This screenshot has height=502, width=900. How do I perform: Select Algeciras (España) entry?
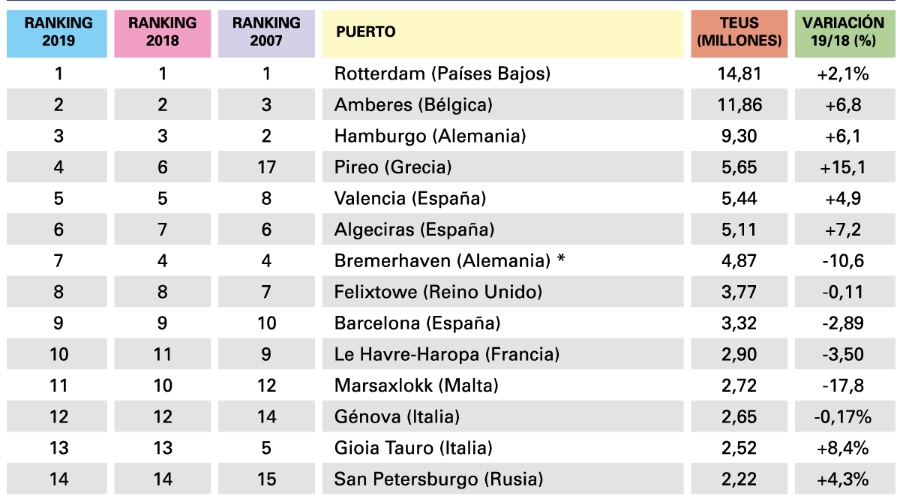point(414,229)
